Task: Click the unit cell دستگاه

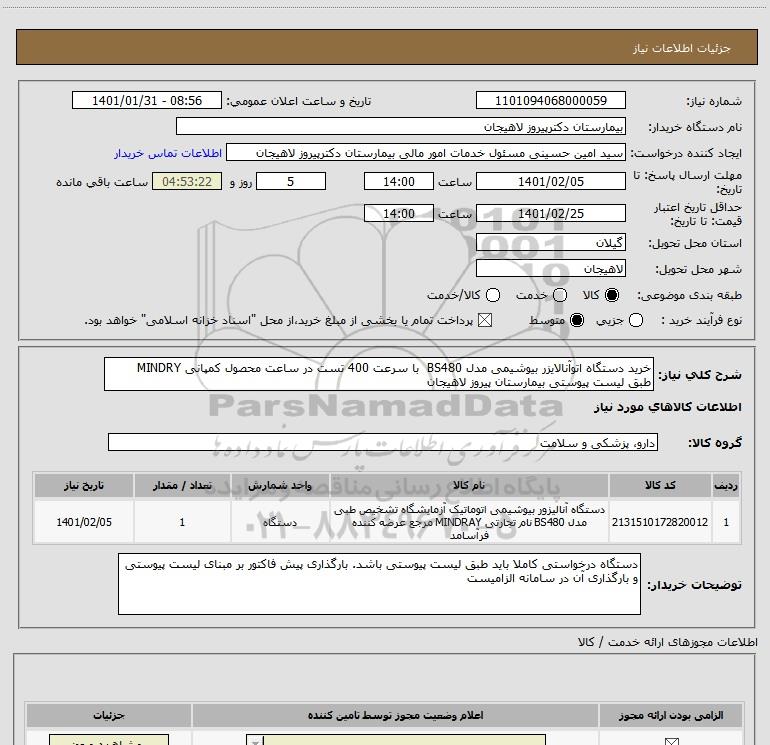Action: click(280, 522)
